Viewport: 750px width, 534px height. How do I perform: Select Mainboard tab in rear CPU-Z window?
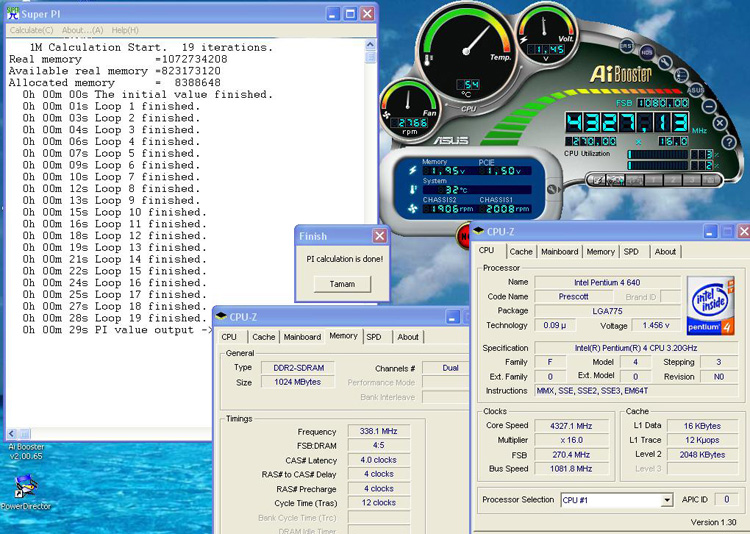pyautogui.click(x=302, y=337)
